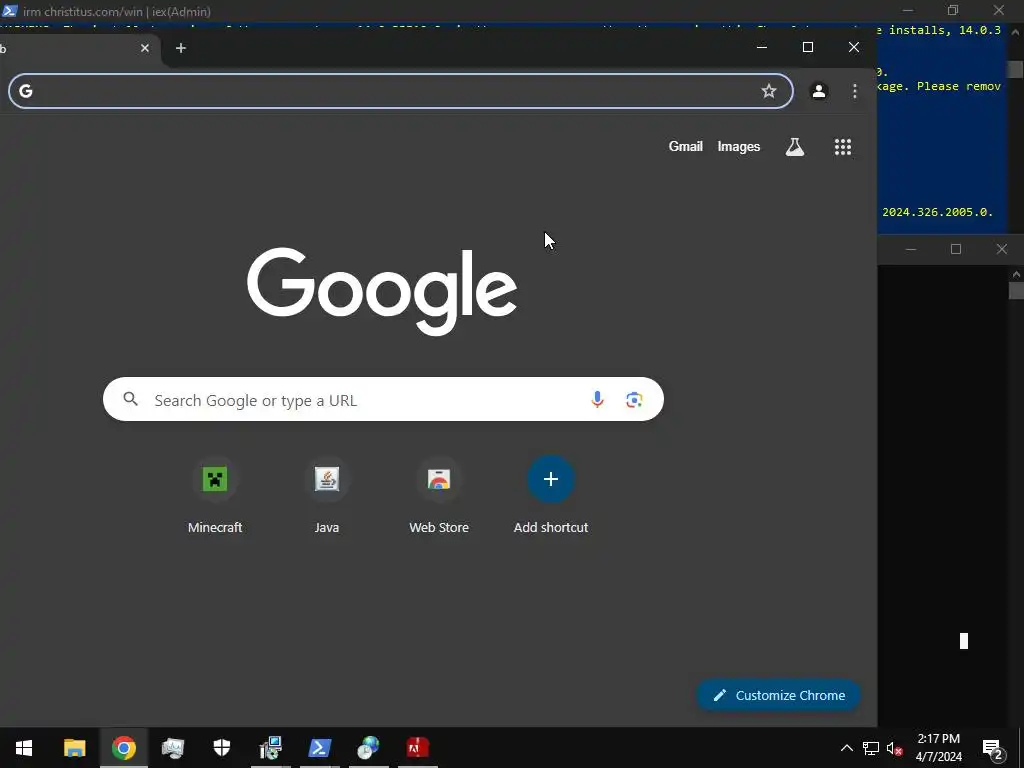
Task: Click PowerShell title bar icon
Action: [x=10, y=11]
